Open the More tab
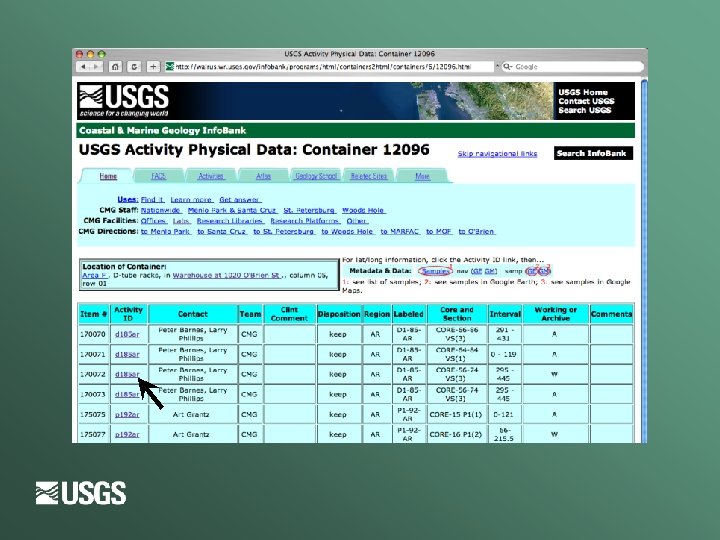Image resolution: width=720 pixels, height=540 pixels. pyautogui.click(x=422, y=176)
